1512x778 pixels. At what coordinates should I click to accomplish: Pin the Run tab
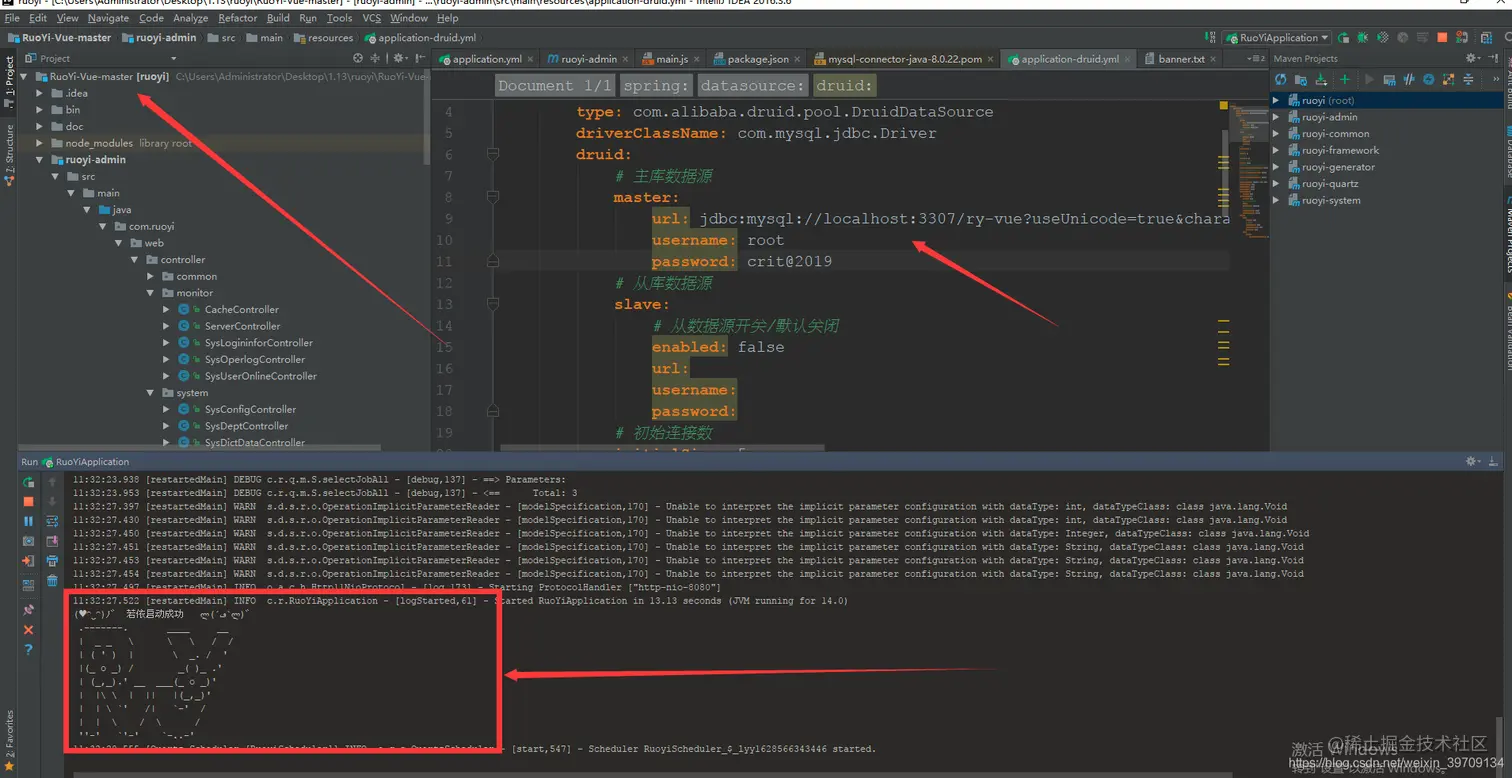click(28, 609)
